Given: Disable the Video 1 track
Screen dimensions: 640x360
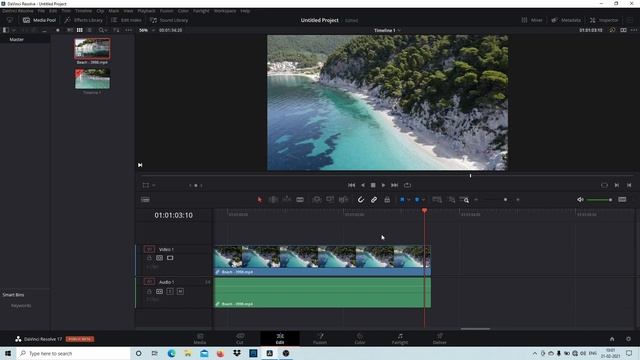Looking at the screenshot, I should (170, 258).
